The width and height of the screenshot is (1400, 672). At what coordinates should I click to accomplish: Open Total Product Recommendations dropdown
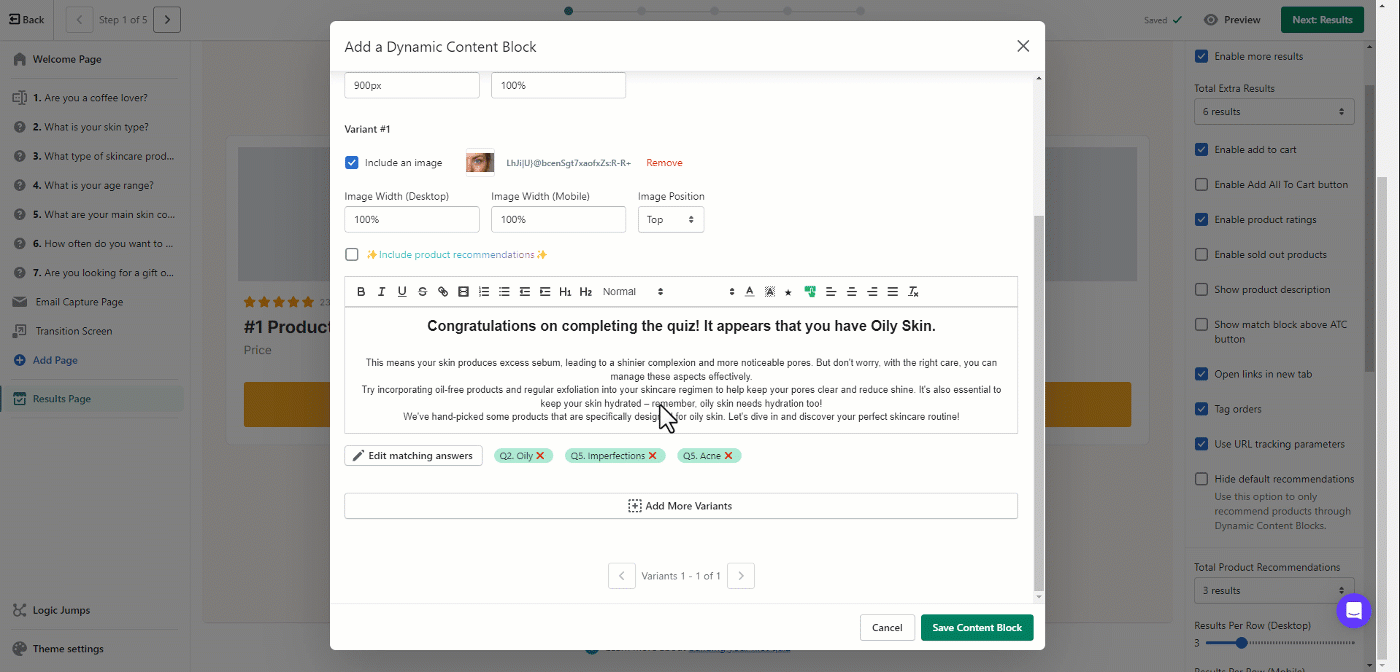click(x=1274, y=590)
